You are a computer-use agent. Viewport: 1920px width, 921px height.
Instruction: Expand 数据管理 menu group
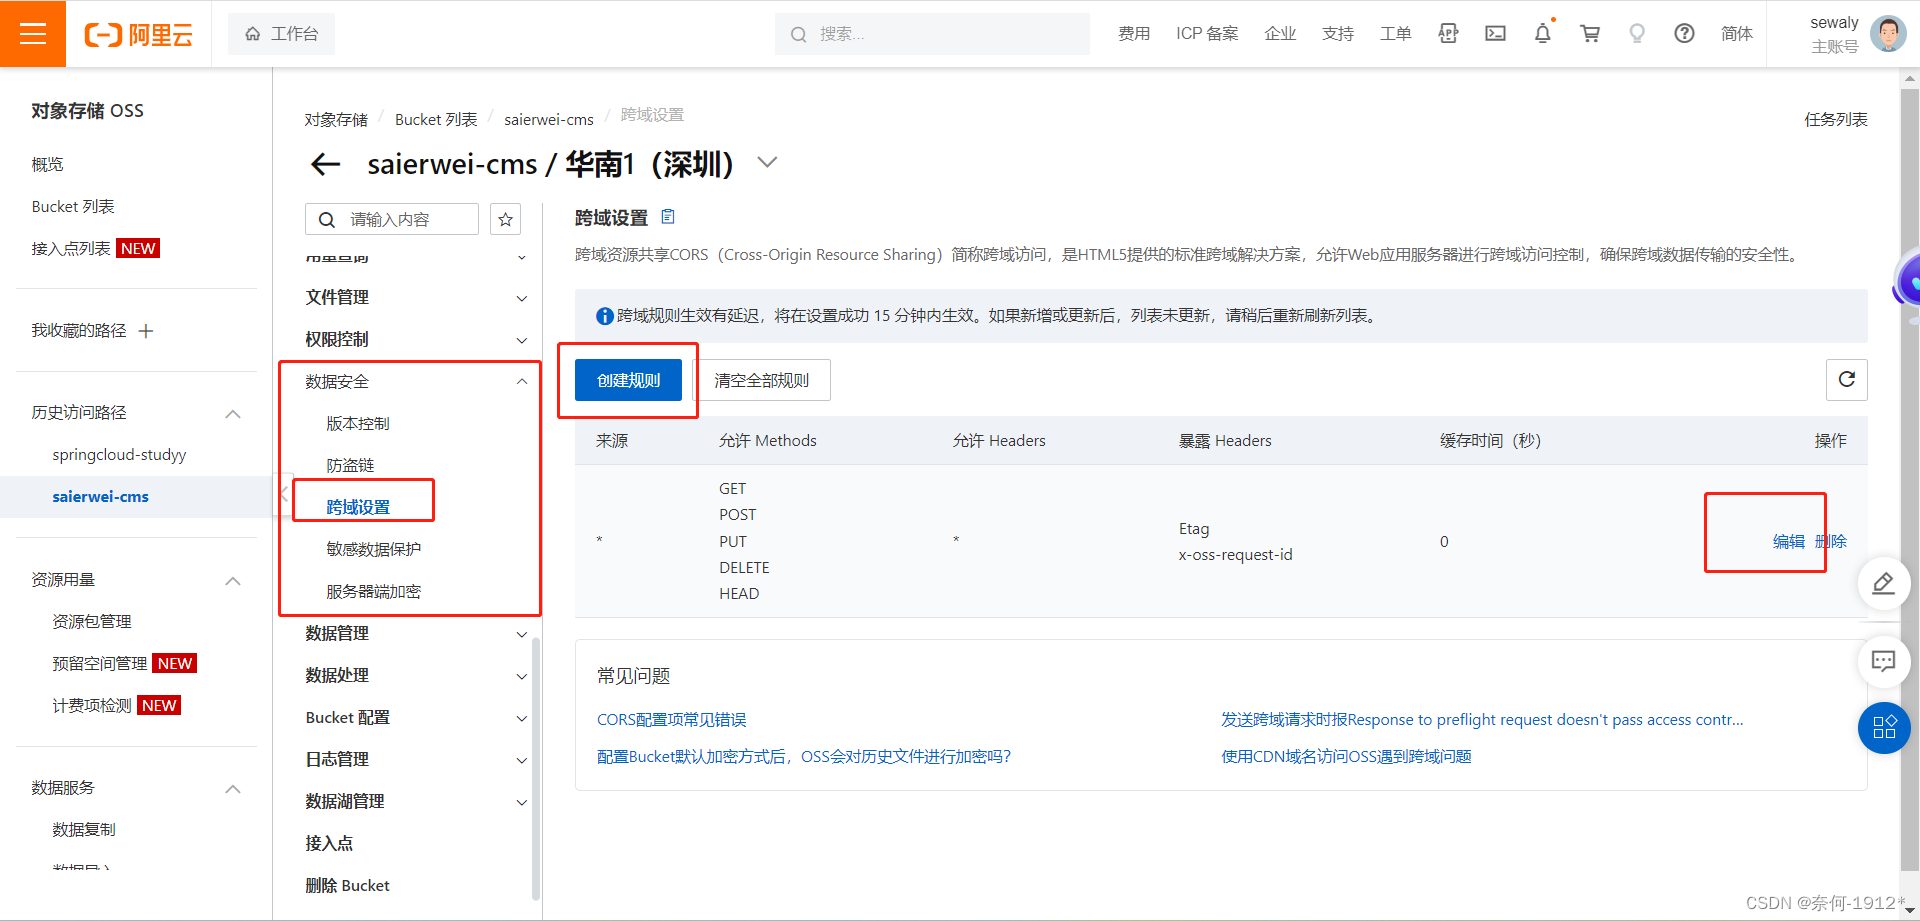(416, 634)
